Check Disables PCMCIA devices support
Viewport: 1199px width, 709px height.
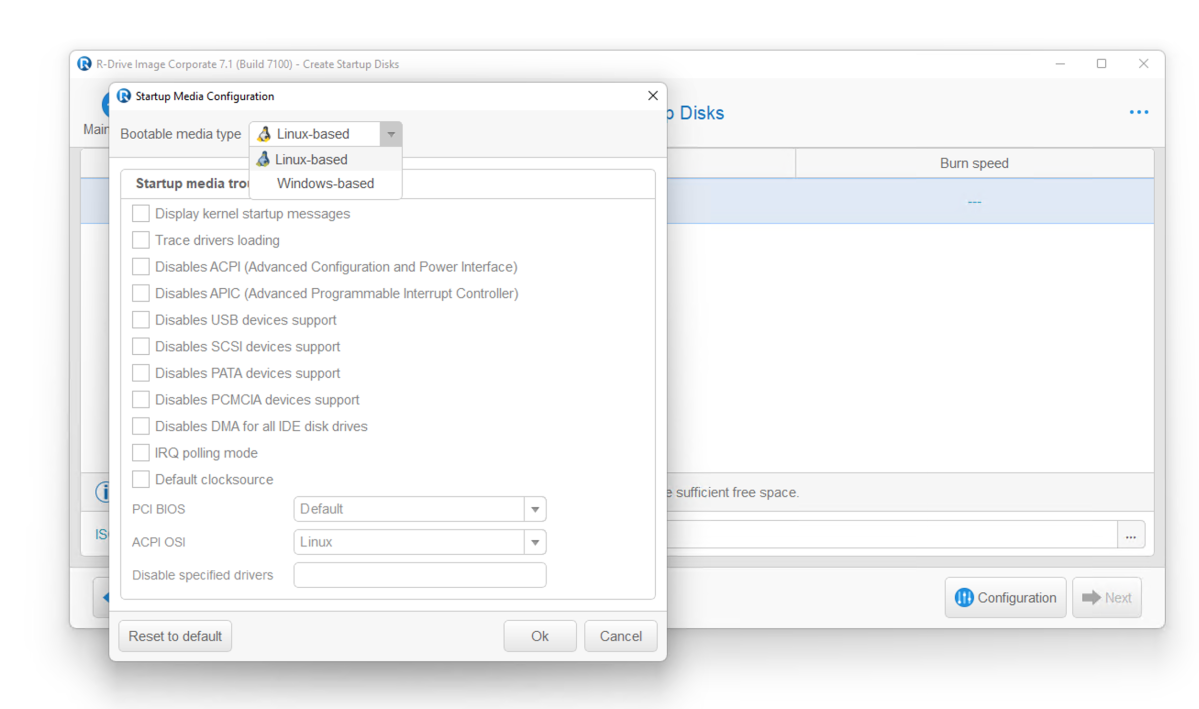point(141,399)
